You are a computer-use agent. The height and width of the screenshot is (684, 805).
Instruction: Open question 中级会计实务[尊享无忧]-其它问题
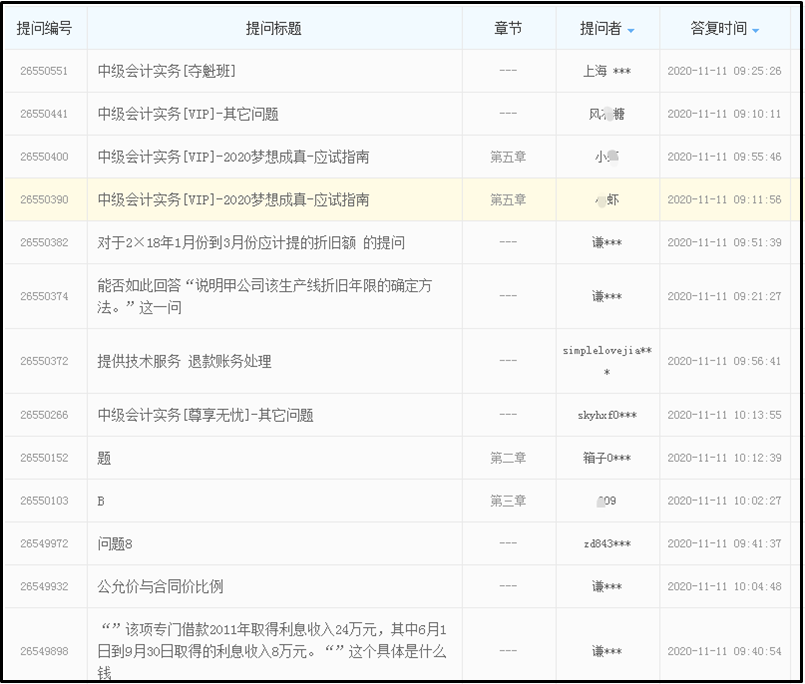click(x=205, y=415)
